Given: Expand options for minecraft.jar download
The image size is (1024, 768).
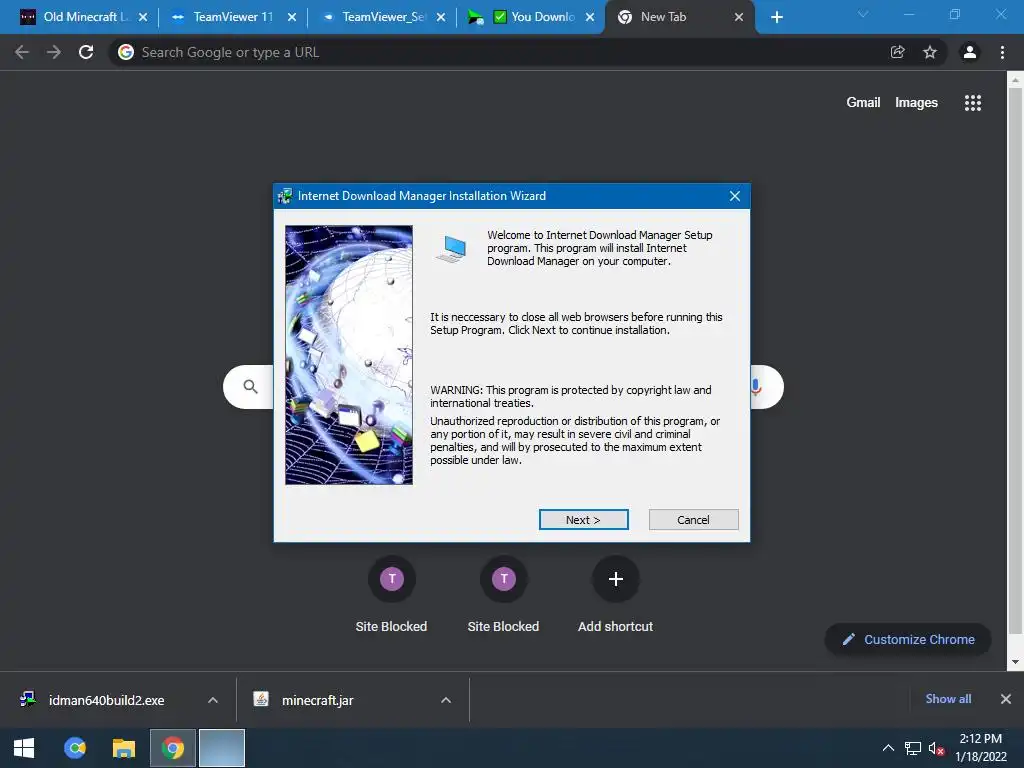Looking at the screenshot, I should click(446, 700).
